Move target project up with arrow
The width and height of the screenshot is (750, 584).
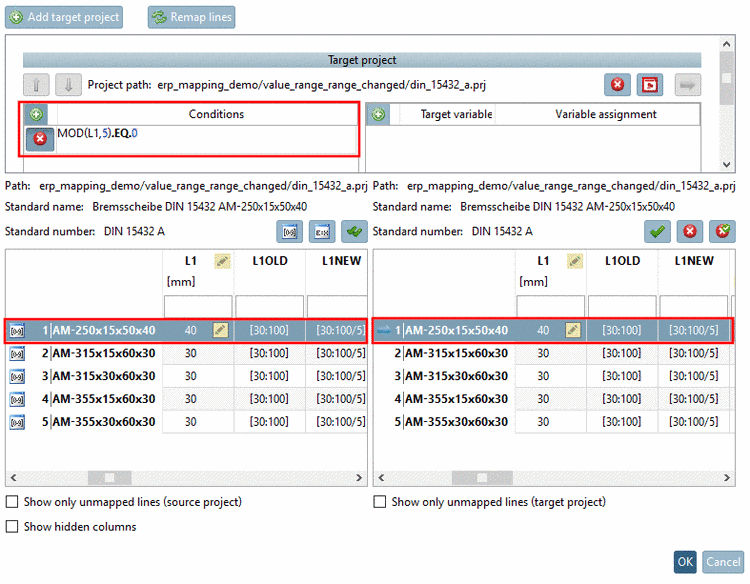coord(36,85)
